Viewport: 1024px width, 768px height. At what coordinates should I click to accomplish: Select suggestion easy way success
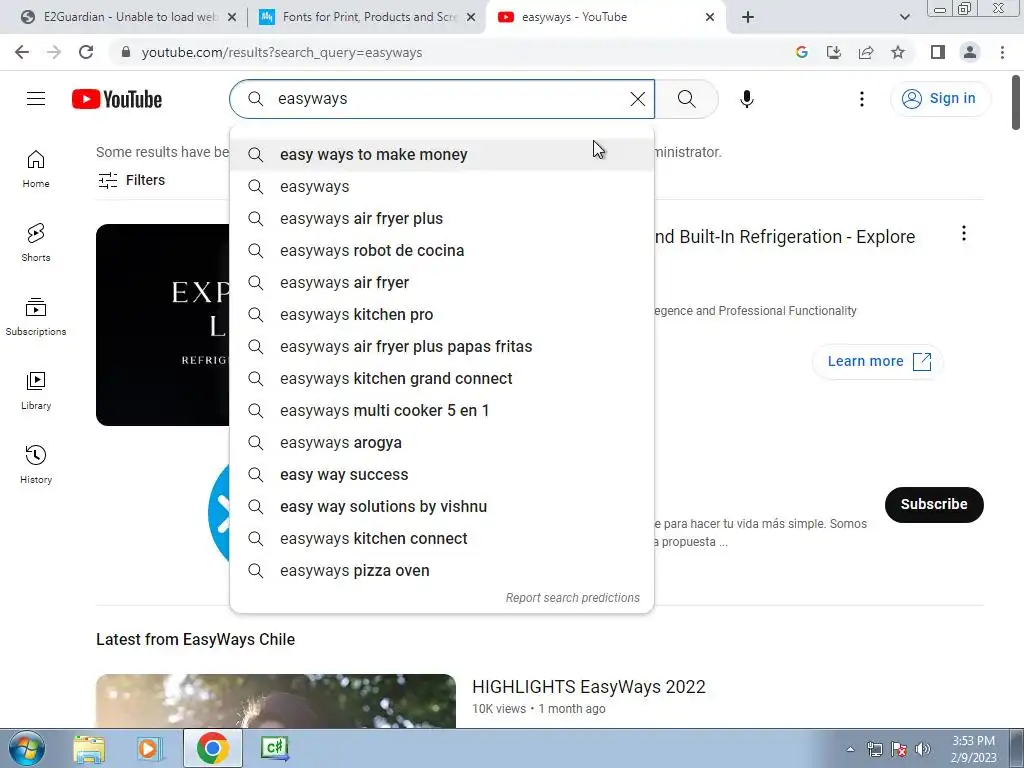(x=442, y=475)
